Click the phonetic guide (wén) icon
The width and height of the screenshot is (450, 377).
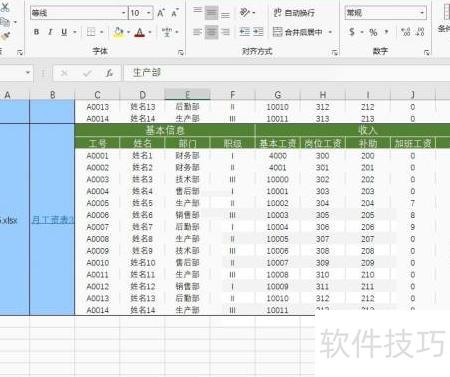pos(167,32)
